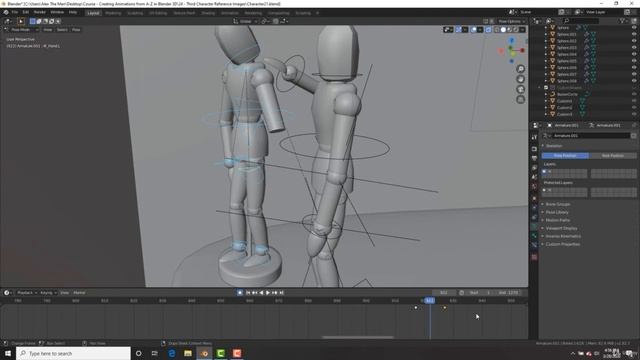Image resolution: width=640 pixels, height=360 pixels.
Task: Toggle the first protected layer
Action: [544, 190]
